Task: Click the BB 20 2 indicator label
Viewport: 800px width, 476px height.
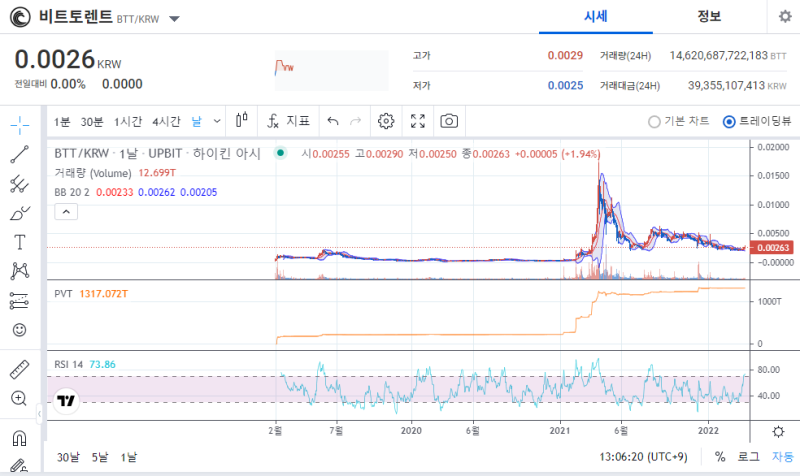Action: point(72,192)
